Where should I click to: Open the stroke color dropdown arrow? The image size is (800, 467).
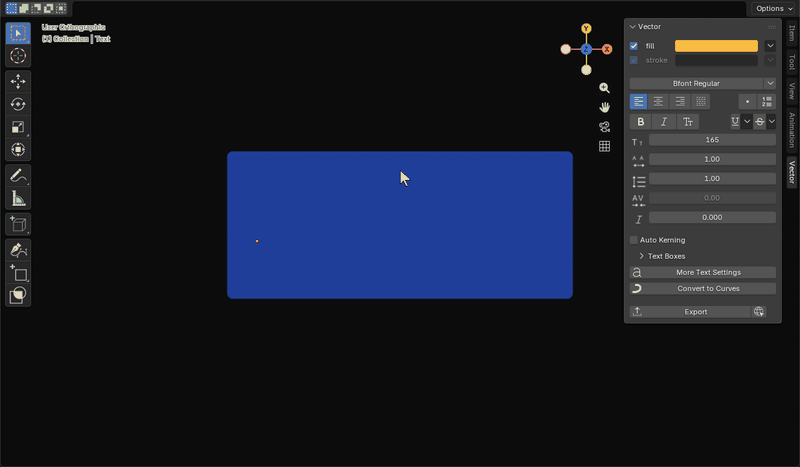770,60
